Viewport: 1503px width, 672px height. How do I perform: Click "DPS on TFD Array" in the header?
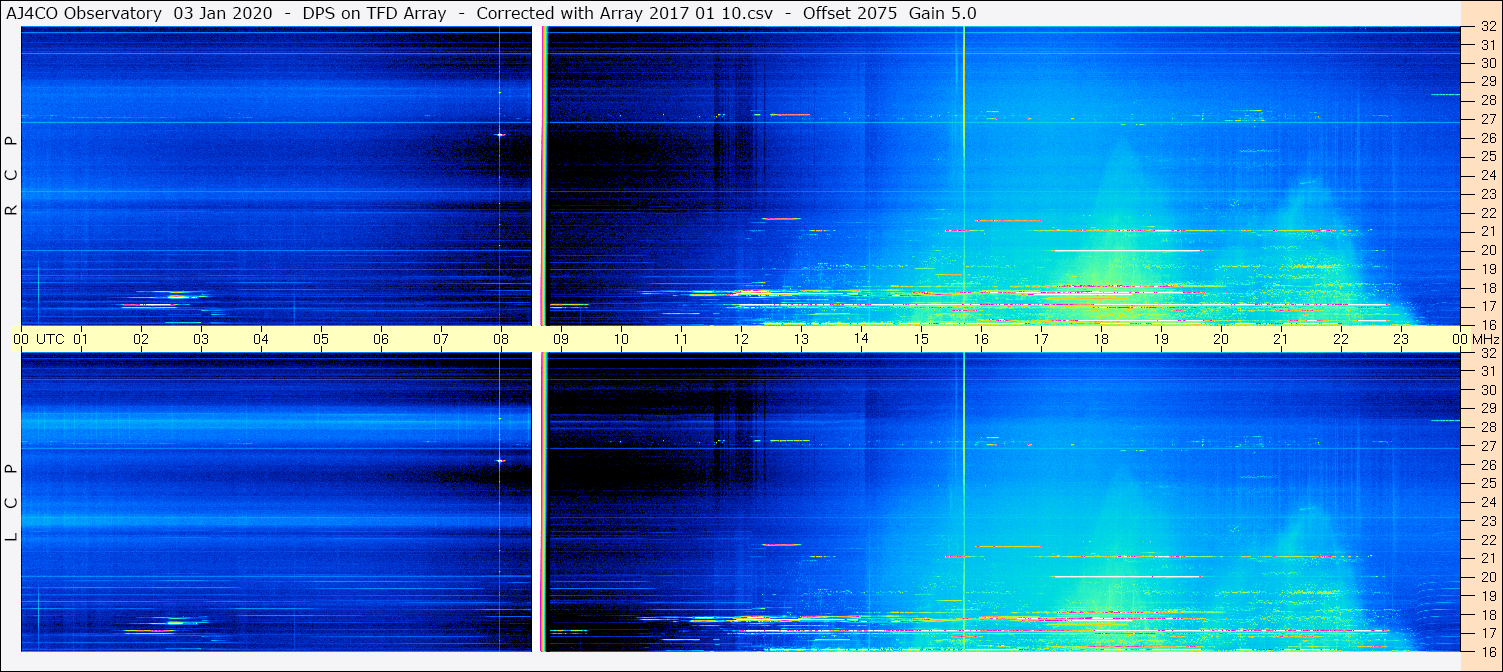click(374, 13)
